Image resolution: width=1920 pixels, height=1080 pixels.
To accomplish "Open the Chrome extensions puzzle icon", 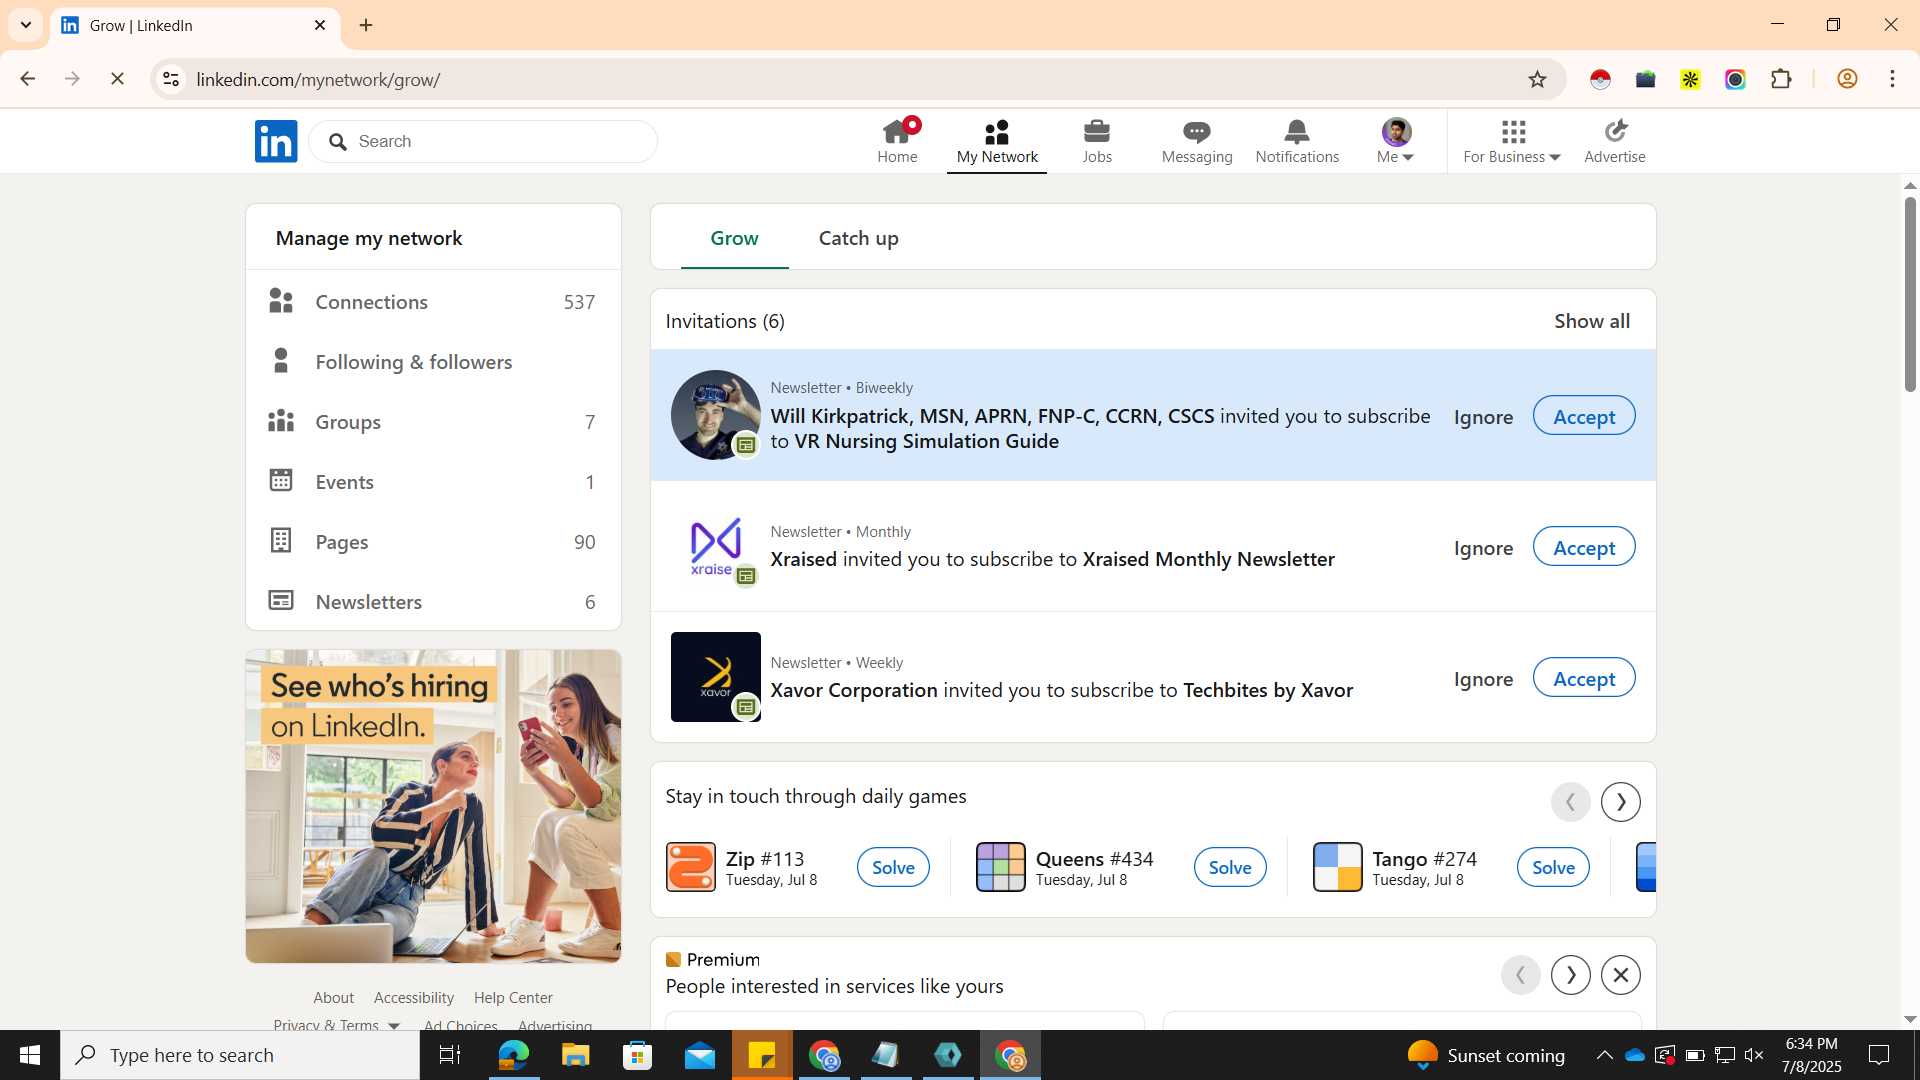I will [x=1781, y=79].
